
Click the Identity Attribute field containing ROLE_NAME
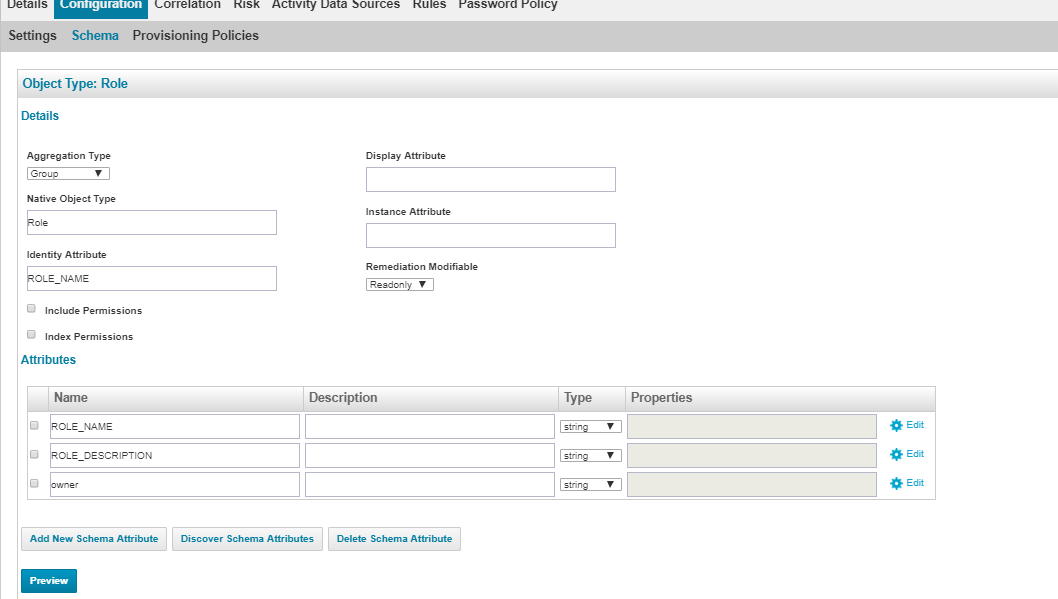(151, 278)
